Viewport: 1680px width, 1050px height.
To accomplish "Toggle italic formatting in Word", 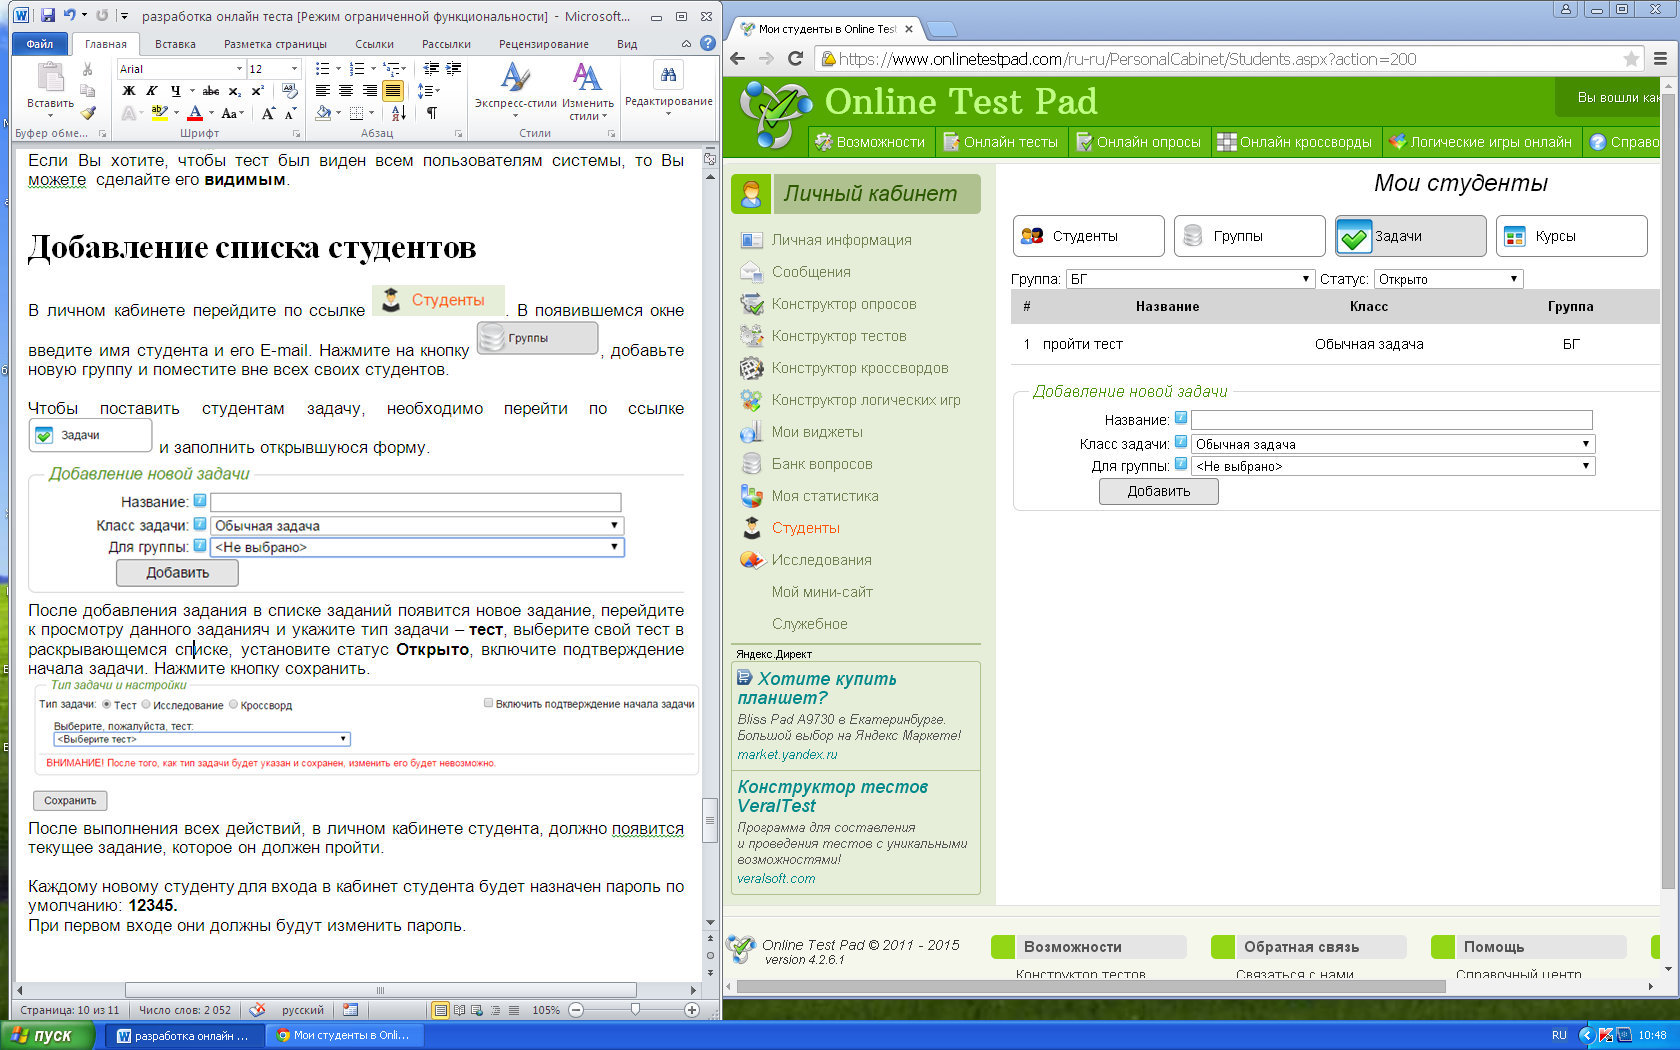I will click(152, 91).
